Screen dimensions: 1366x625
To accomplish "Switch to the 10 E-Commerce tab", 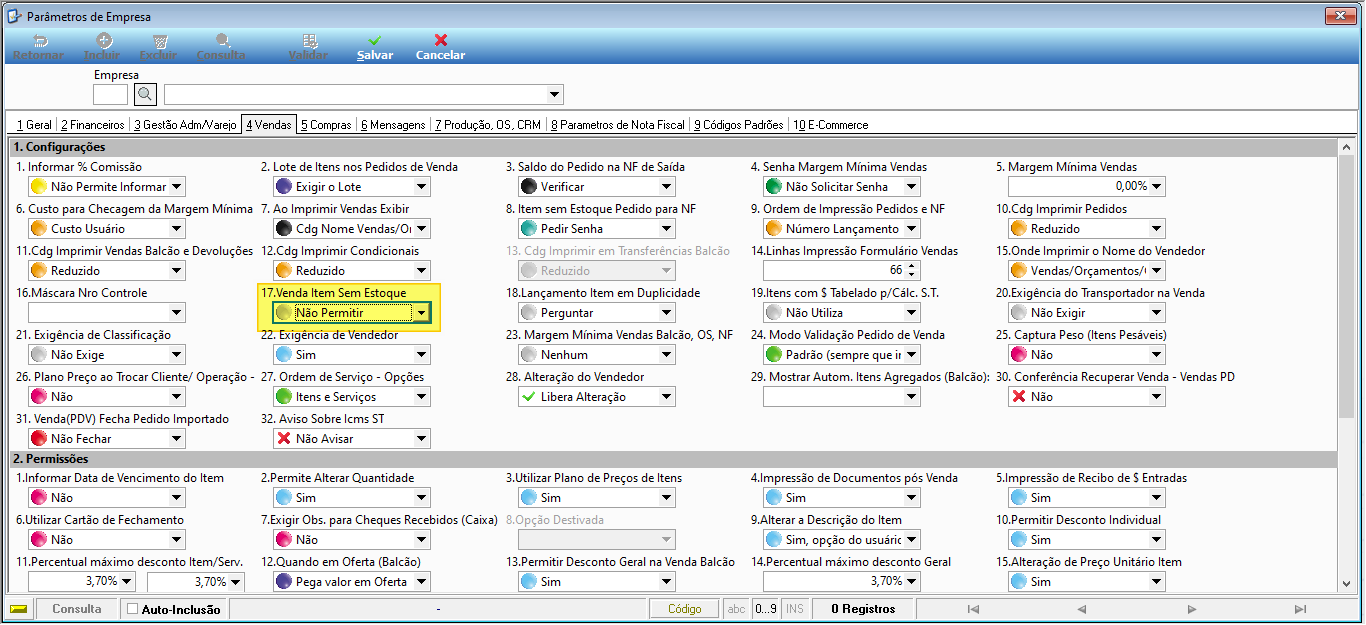I will pos(831,125).
